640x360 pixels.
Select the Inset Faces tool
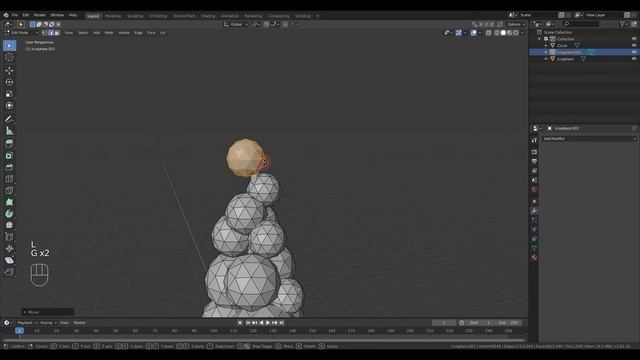coord(9,156)
